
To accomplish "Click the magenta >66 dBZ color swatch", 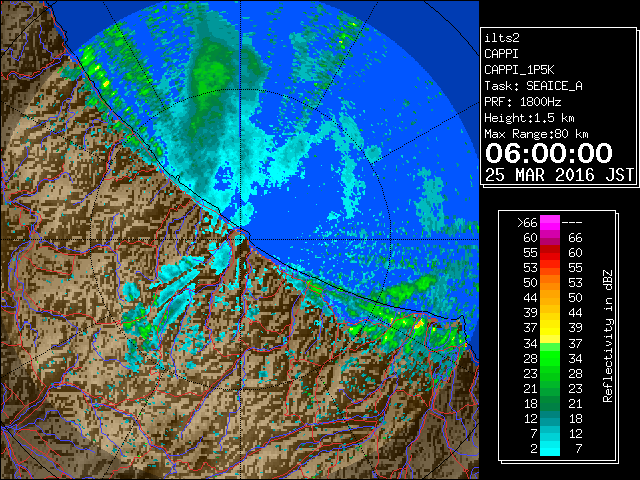I will (550, 223).
